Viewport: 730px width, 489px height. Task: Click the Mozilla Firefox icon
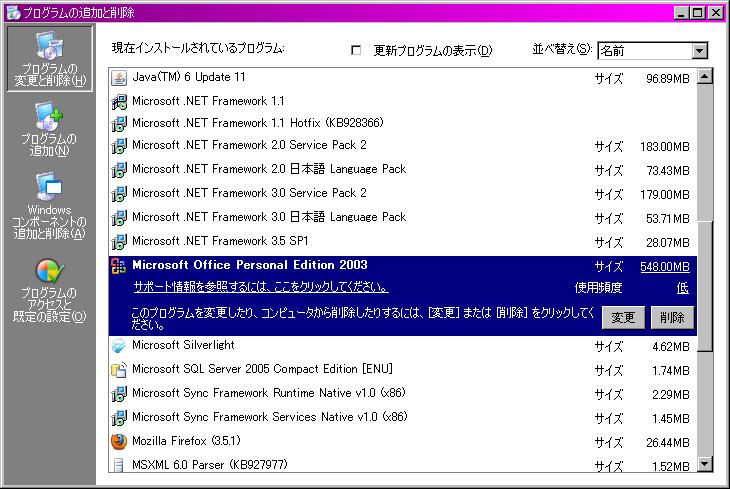pos(119,441)
